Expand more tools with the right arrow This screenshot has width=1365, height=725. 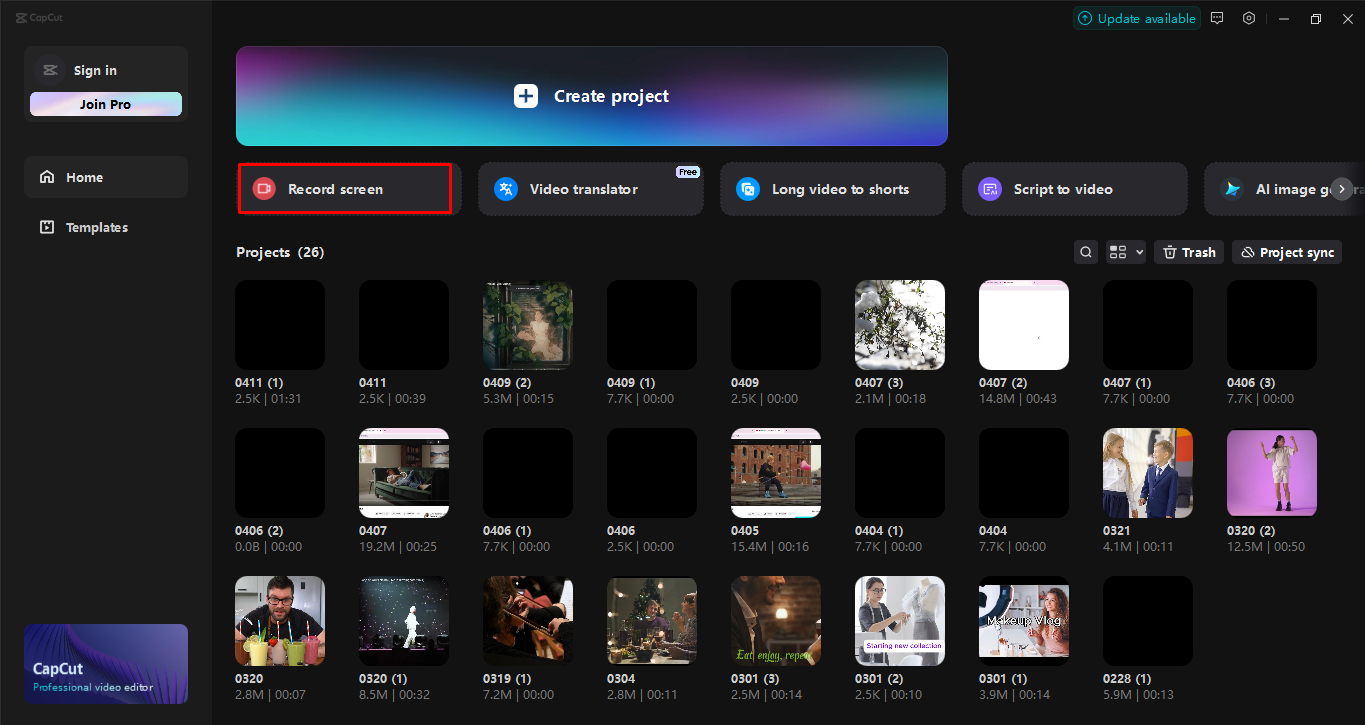(x=1341, y=188)
